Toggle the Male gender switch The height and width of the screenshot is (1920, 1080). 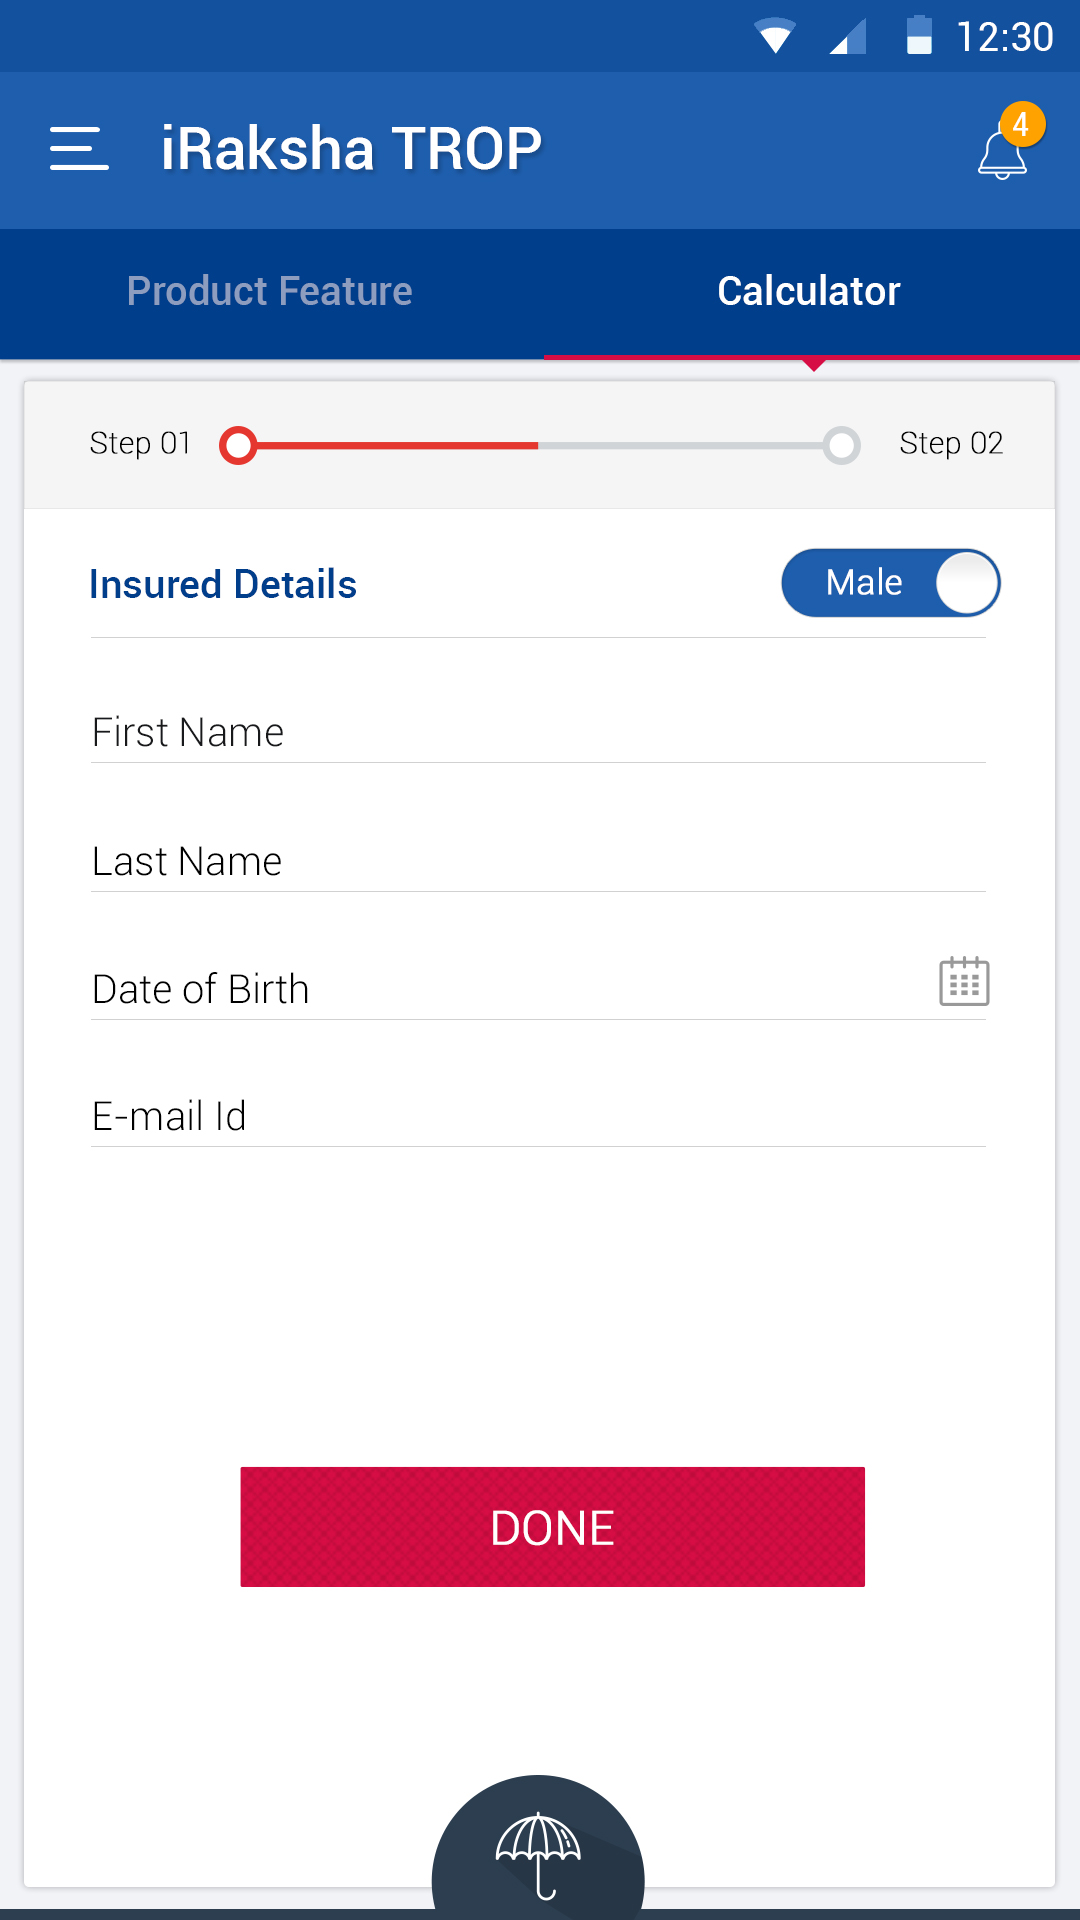point(890,583)
